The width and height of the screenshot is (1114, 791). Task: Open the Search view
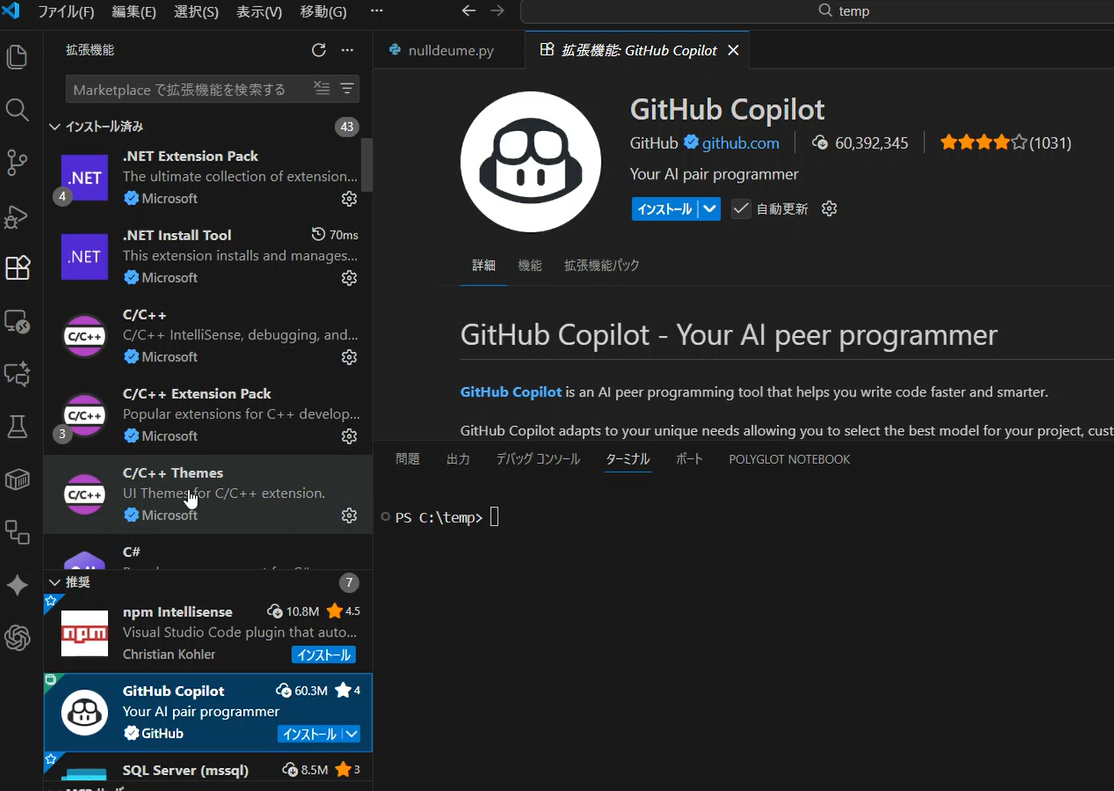point(18,110)
